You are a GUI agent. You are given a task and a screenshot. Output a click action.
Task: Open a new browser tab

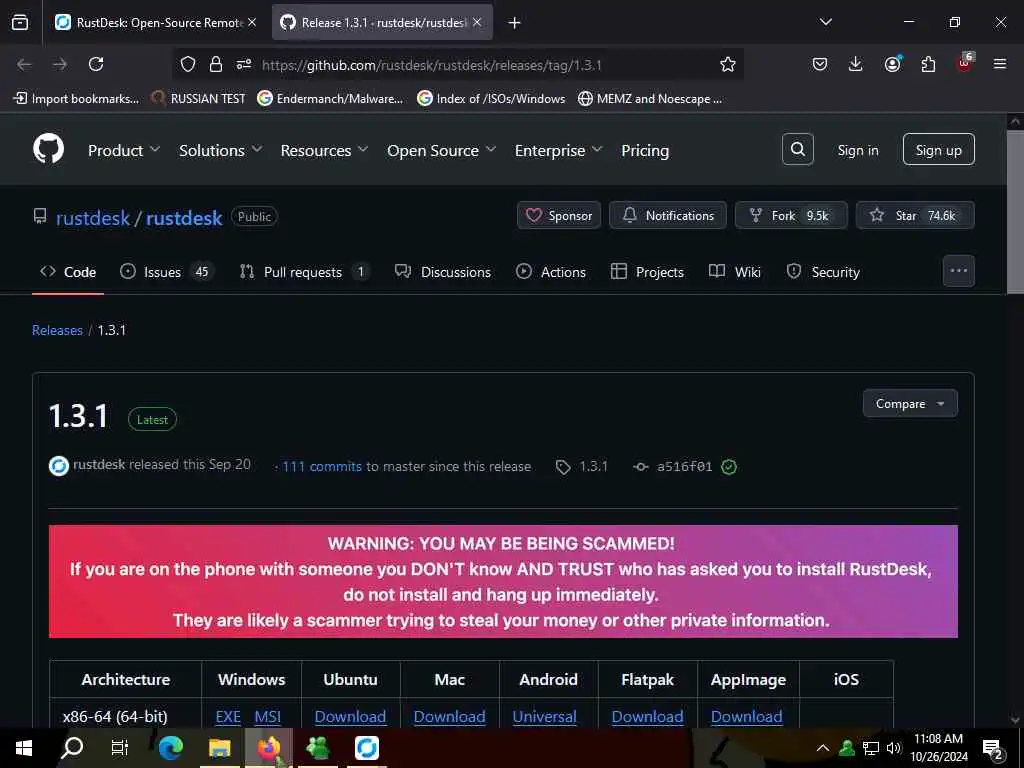point(514,23)
